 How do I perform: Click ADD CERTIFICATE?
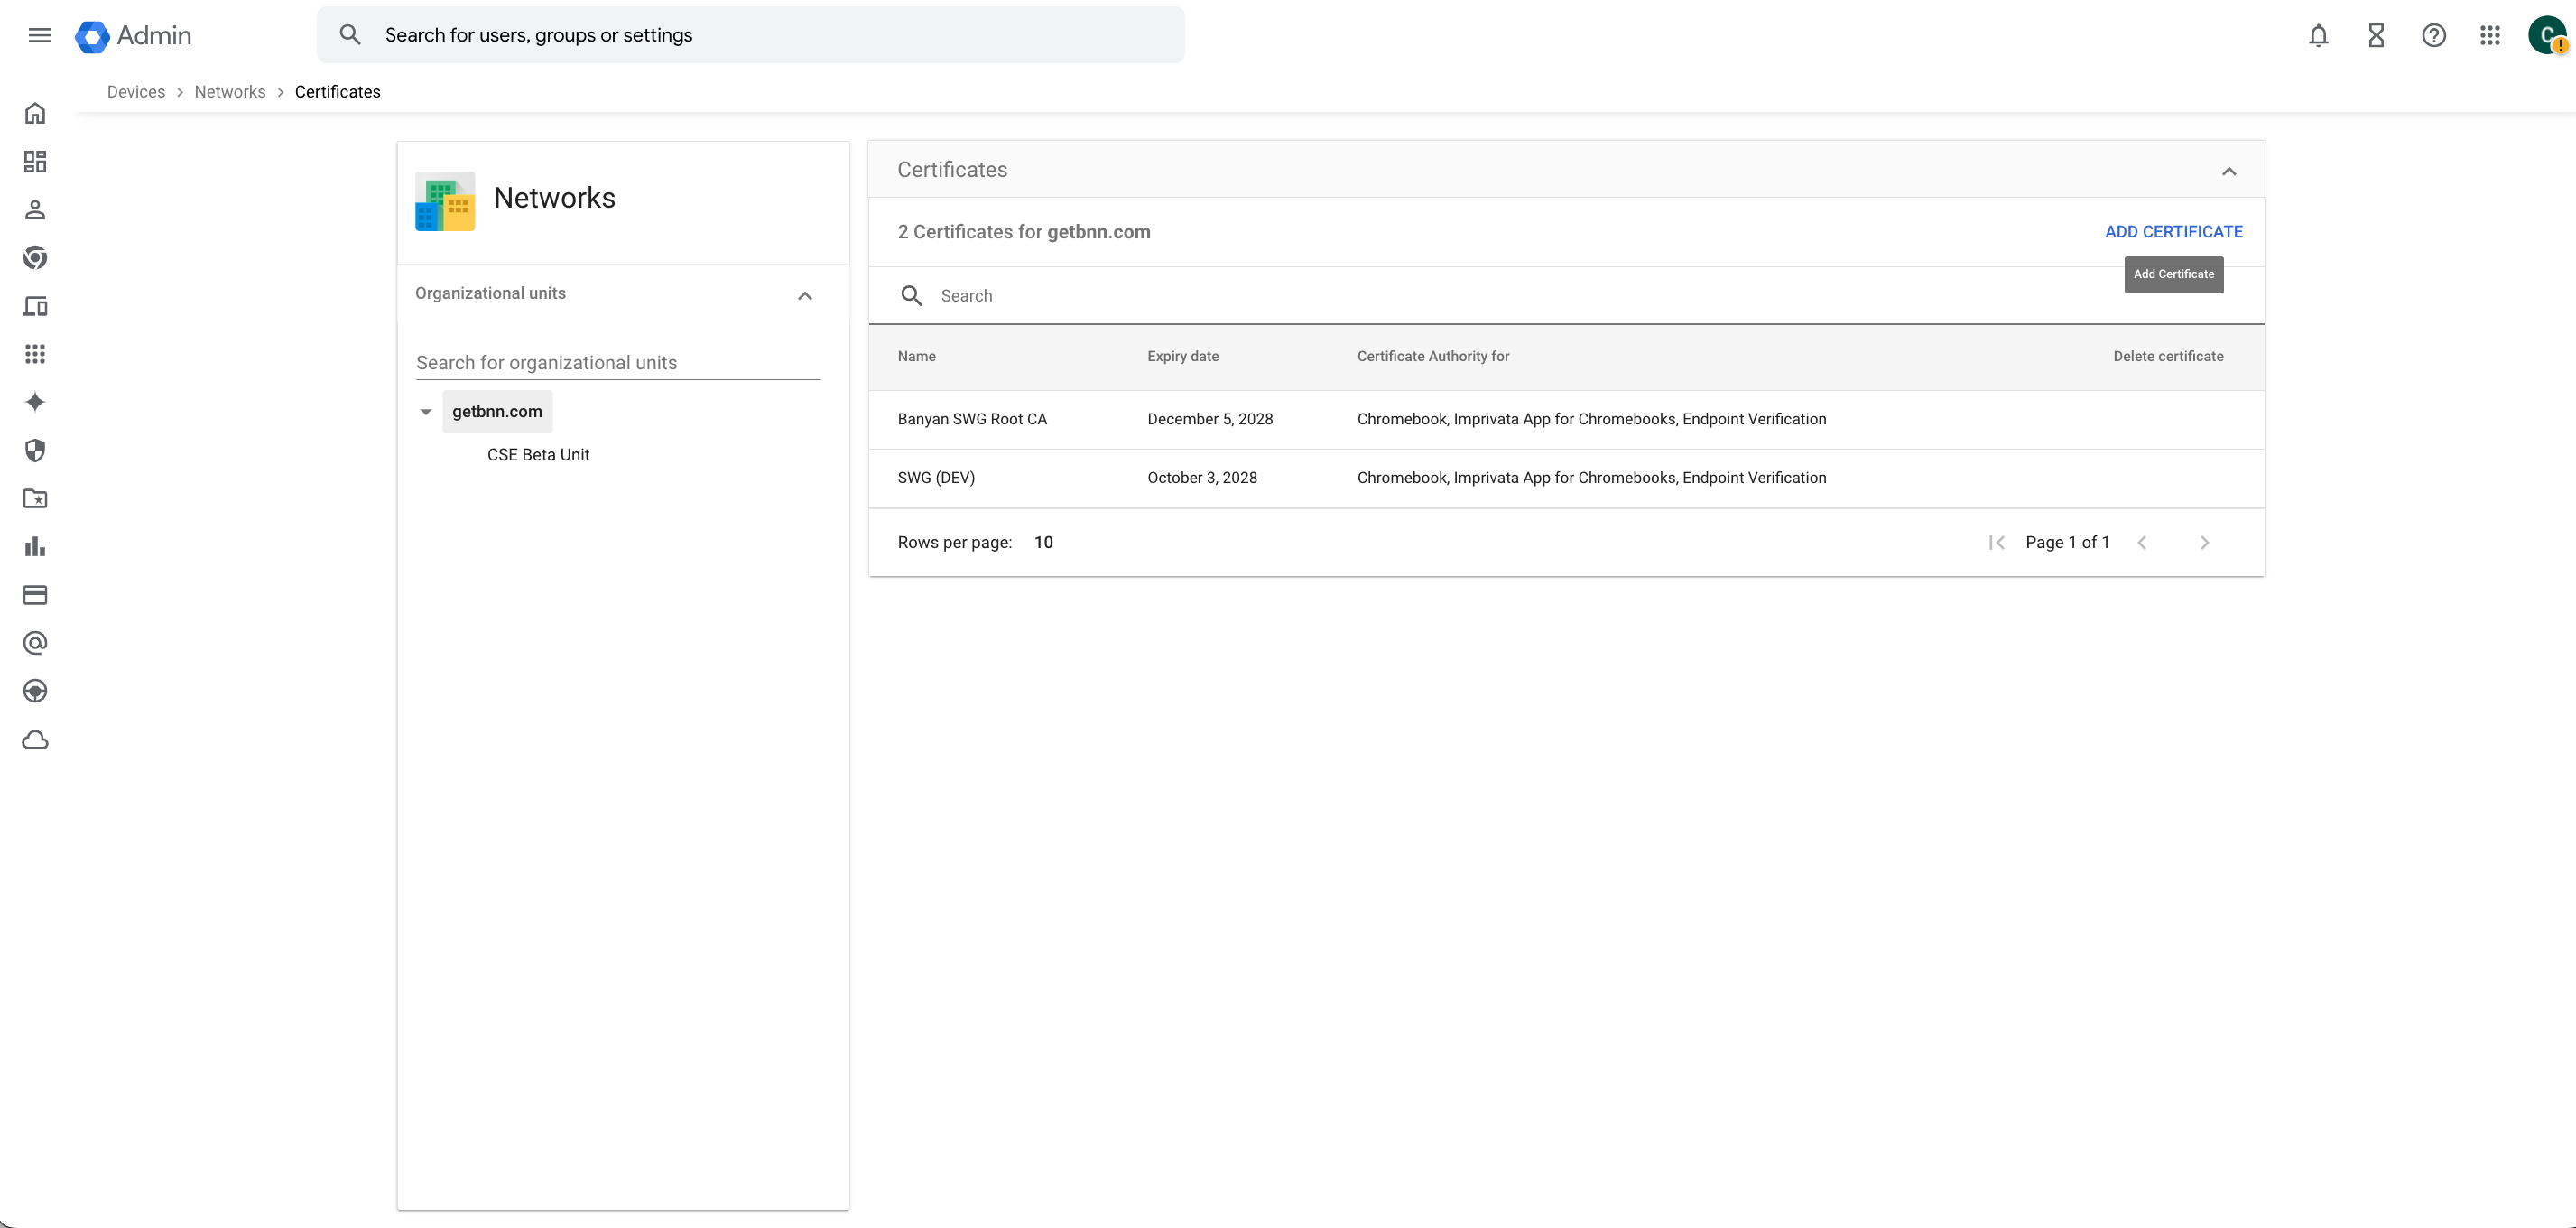point(2173,232)
